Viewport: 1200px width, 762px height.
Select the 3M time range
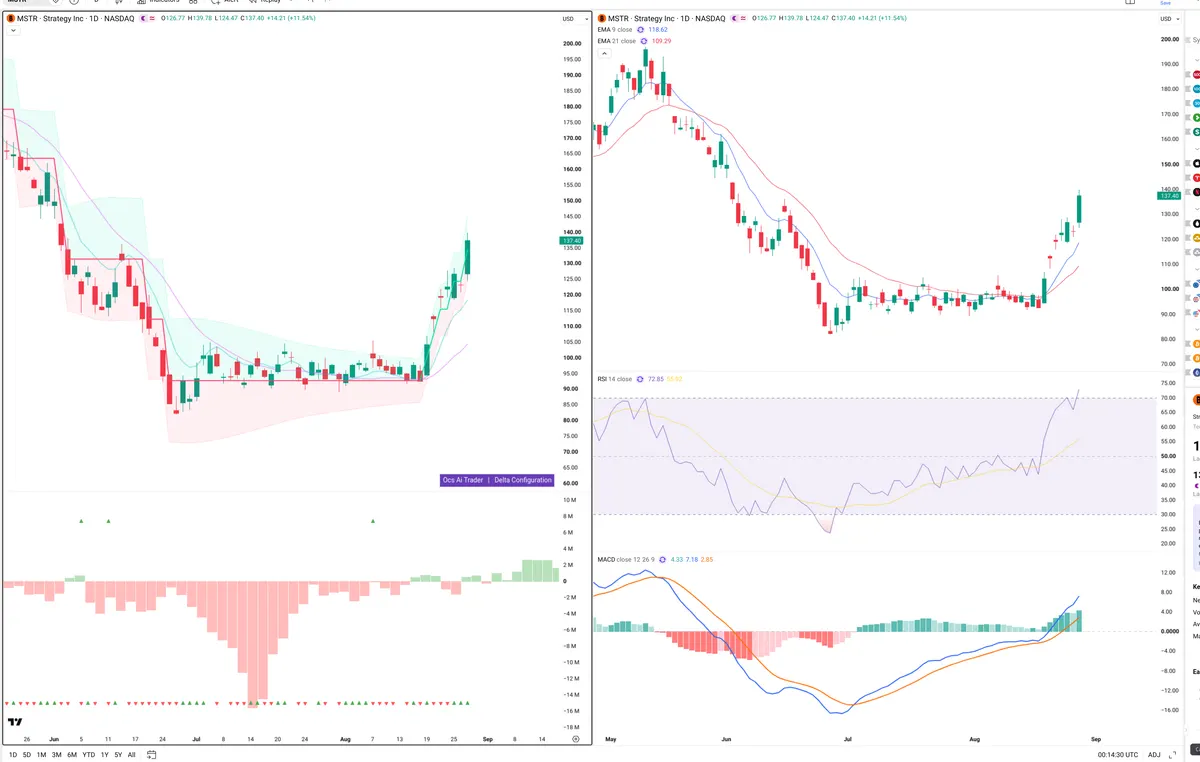click(x=56, y=755)
